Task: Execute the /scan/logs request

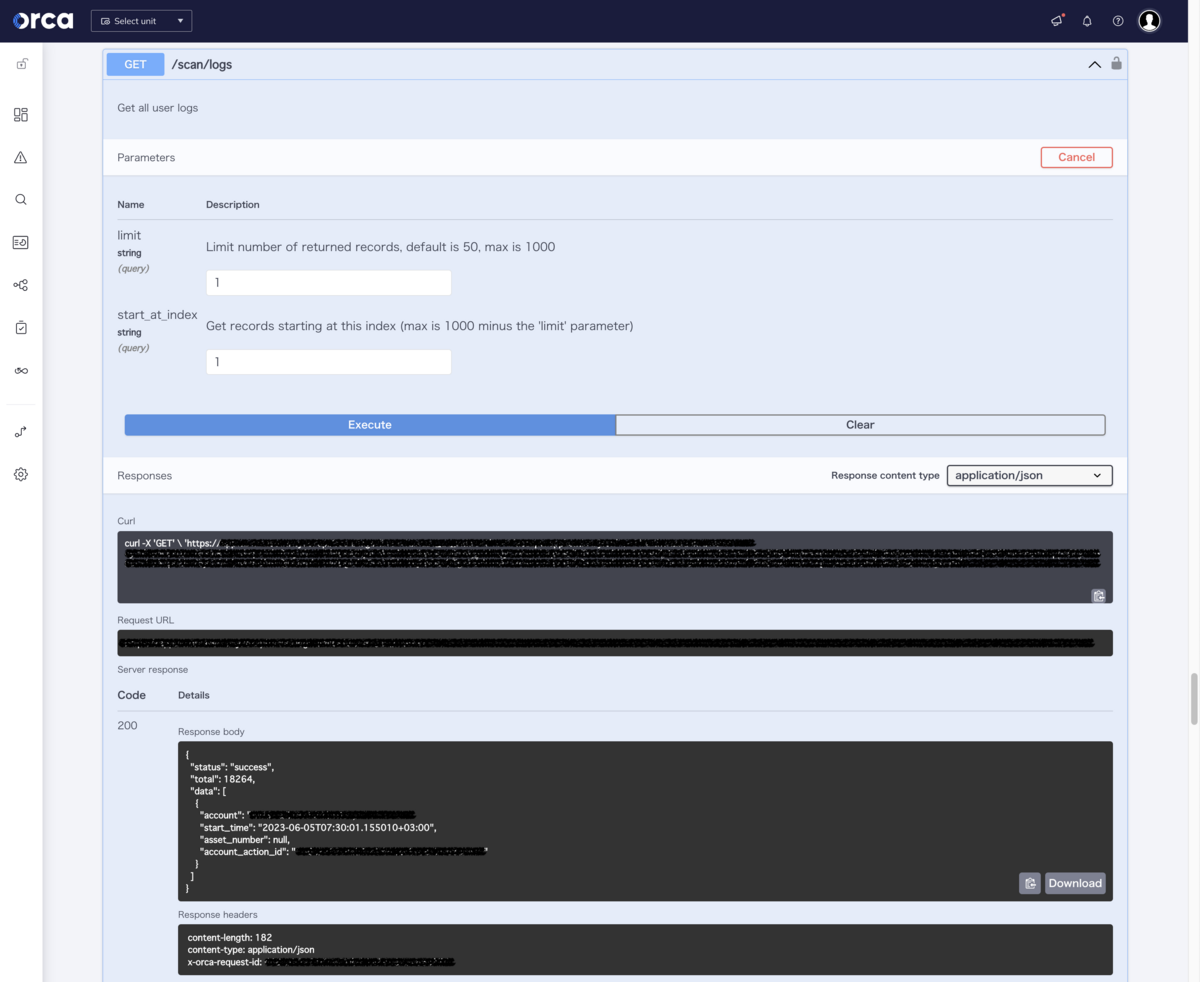Action: click(369, 424)
